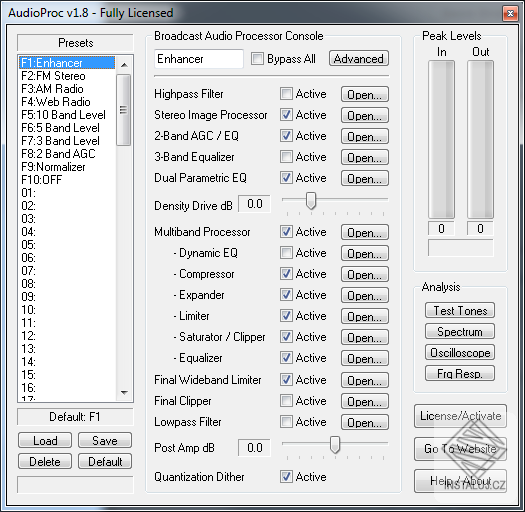Open Final Wideband Limiter settings
Screen dimensions: 525x512
[x=365, y=380]
